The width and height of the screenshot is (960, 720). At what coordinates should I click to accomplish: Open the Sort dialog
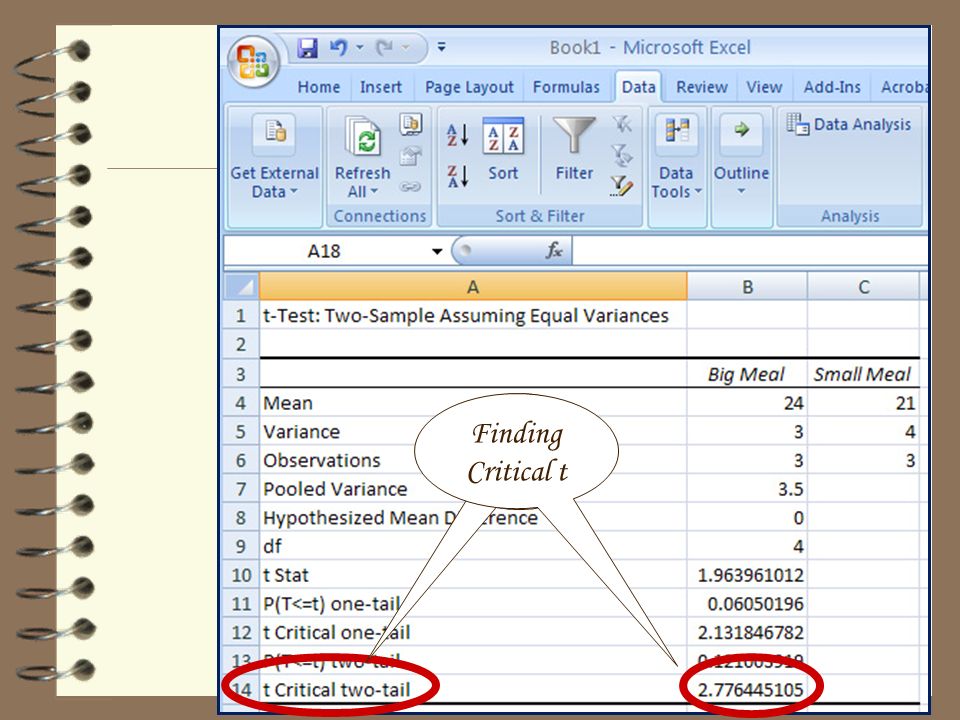(x=503, y=149)
